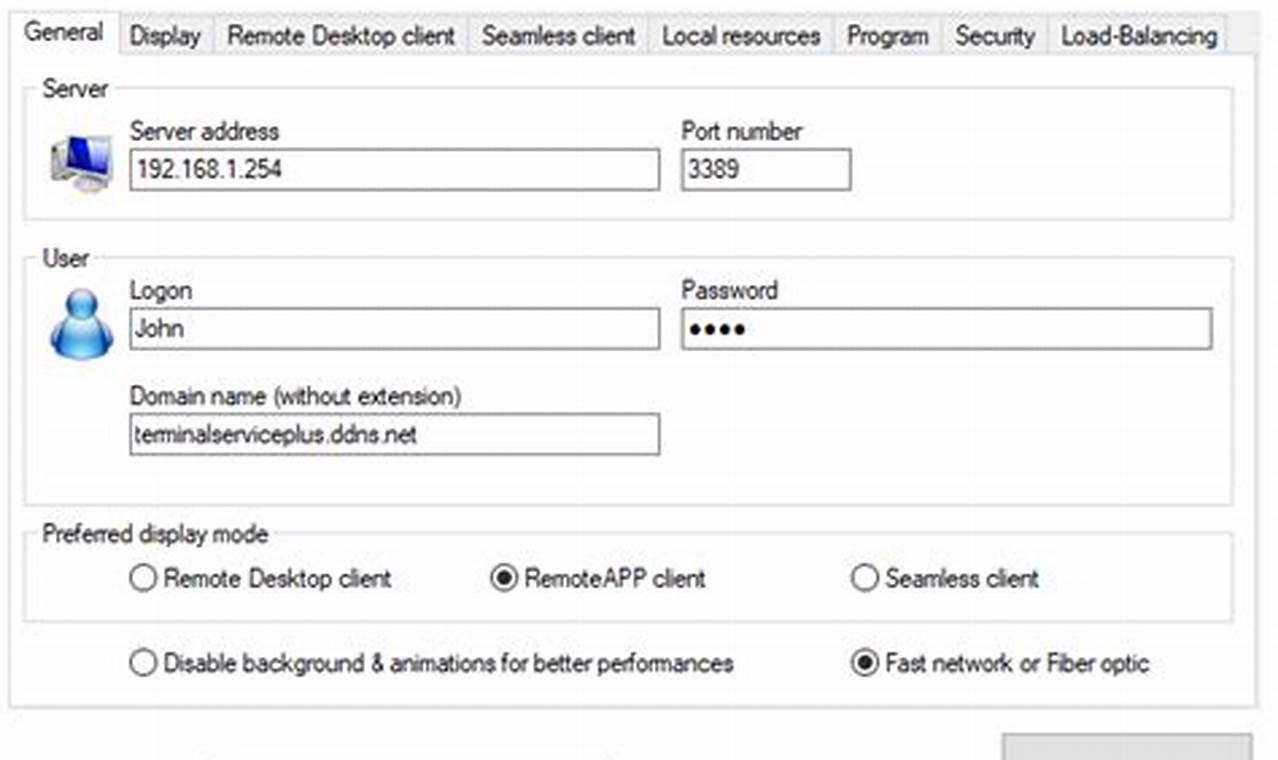Enable disabling background & animations for performance
Screen dimensions: 1278x760
(x=141, y=663)
